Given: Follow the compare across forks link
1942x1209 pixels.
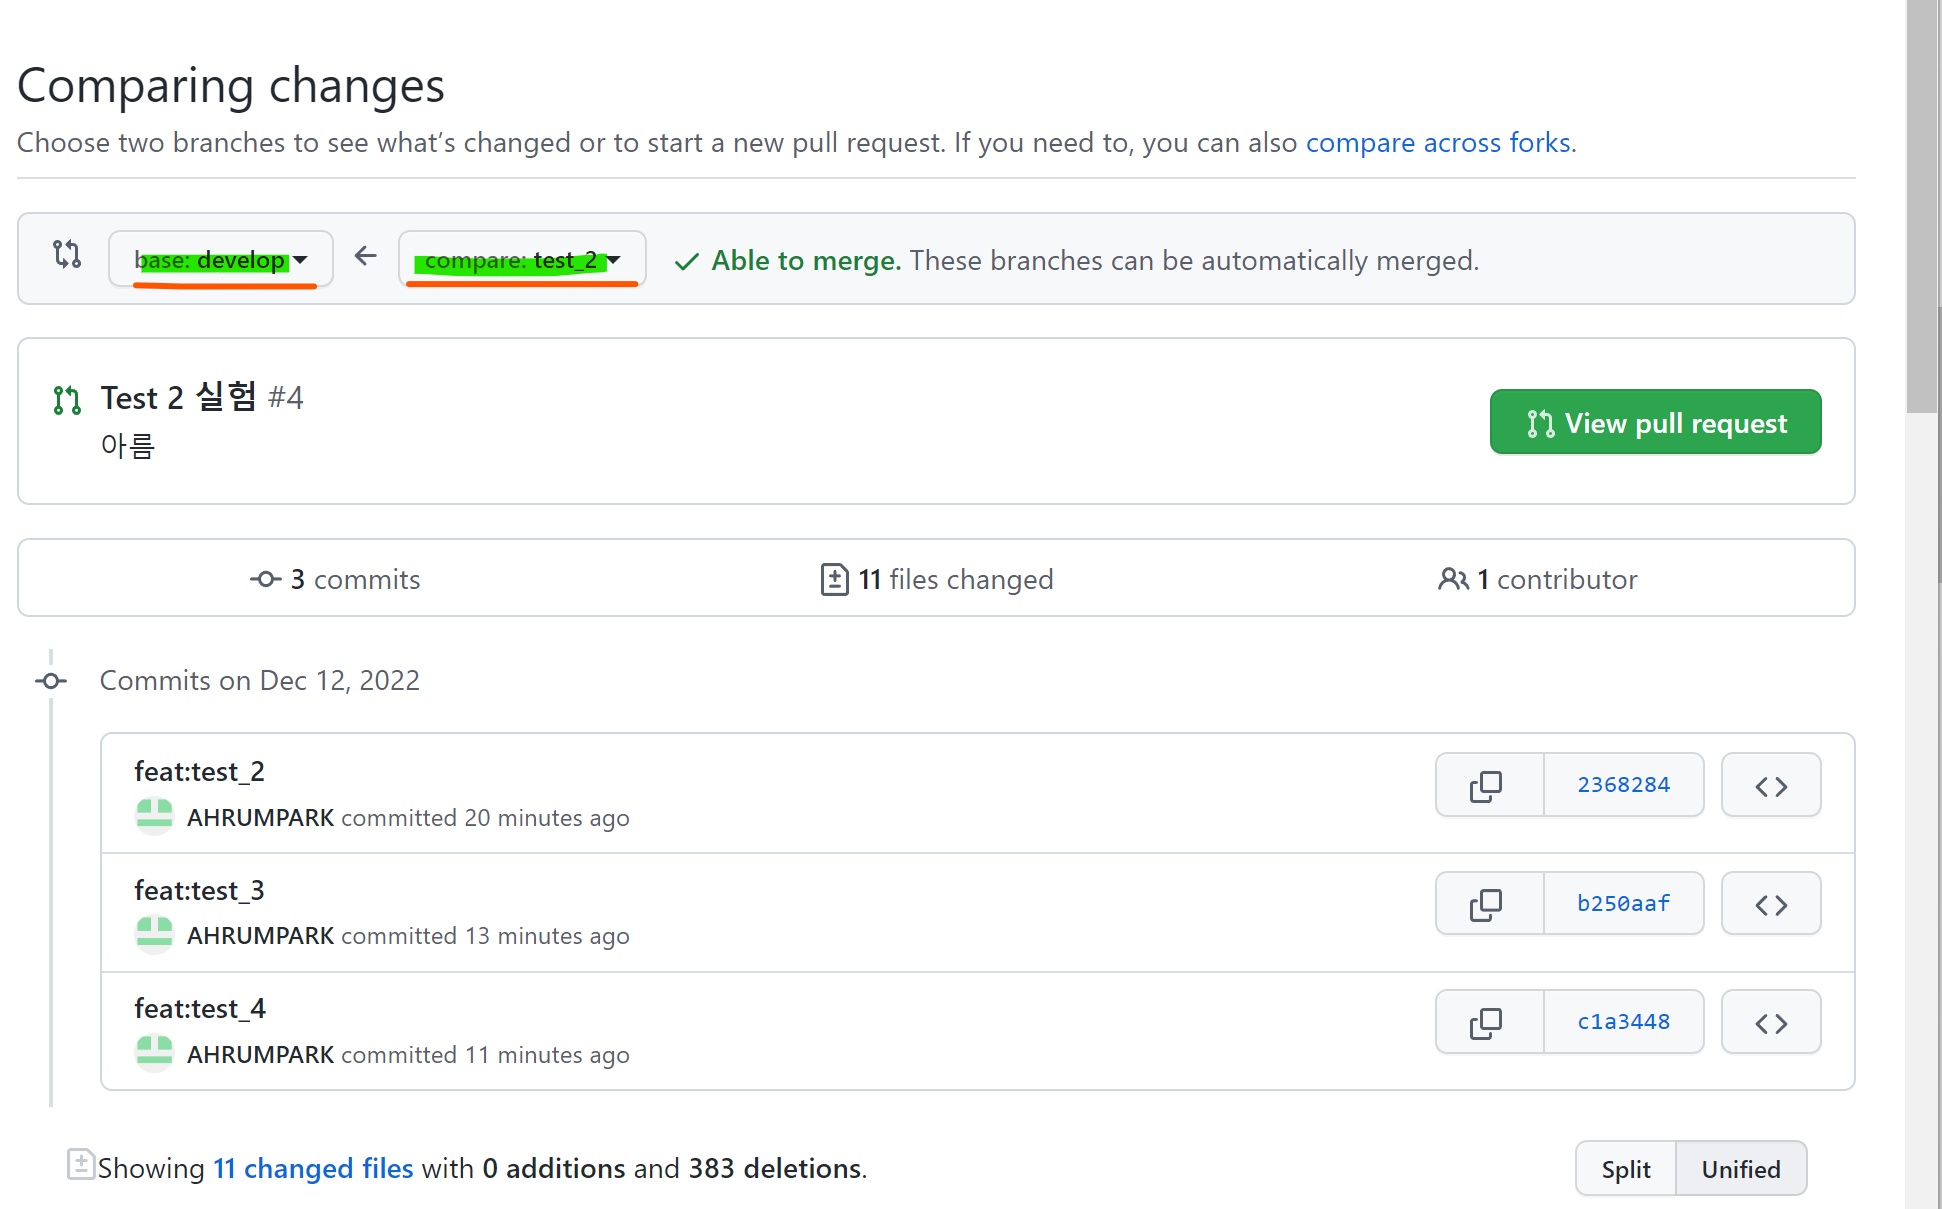Looking at the screenshot, I should coord(1438,143).
